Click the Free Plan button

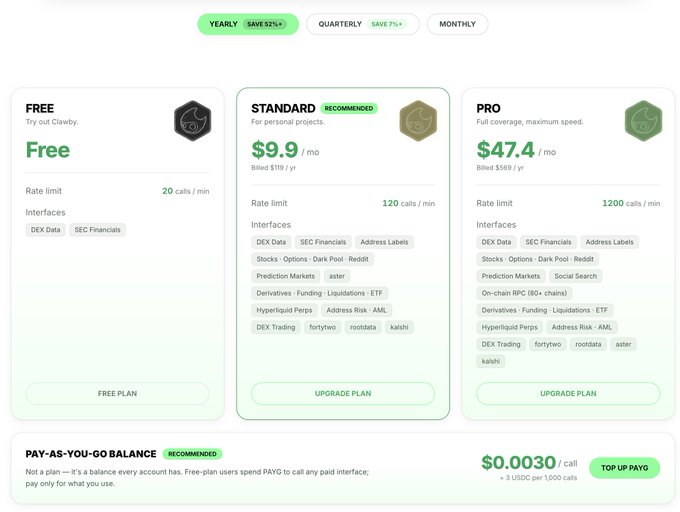pos(118,394)
